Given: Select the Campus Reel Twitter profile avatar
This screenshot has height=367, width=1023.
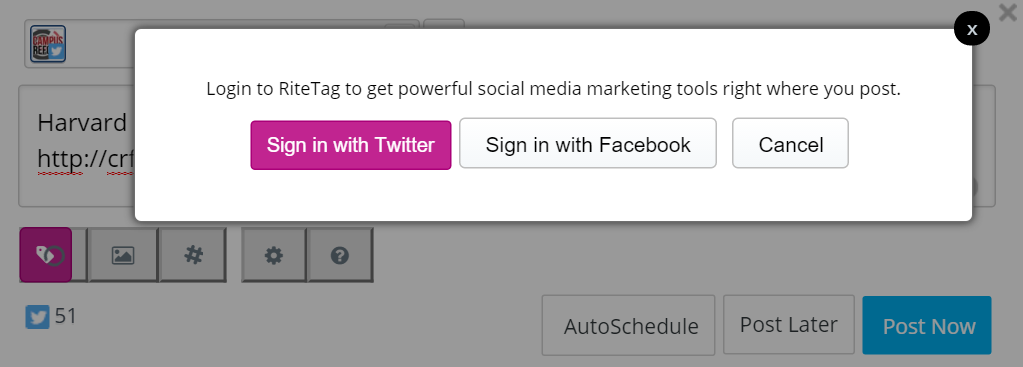Looking at the screenshot, I should [48, 44].
